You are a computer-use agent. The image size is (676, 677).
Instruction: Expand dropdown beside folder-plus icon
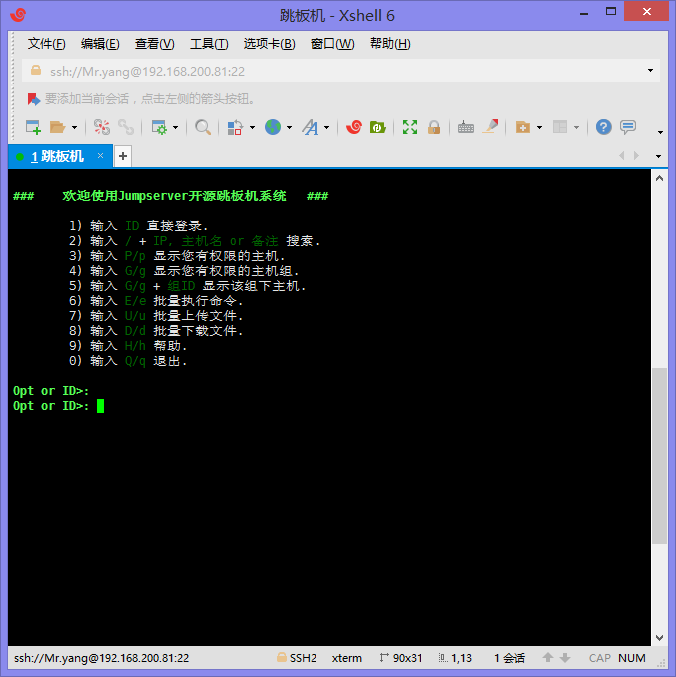(539, 128)
